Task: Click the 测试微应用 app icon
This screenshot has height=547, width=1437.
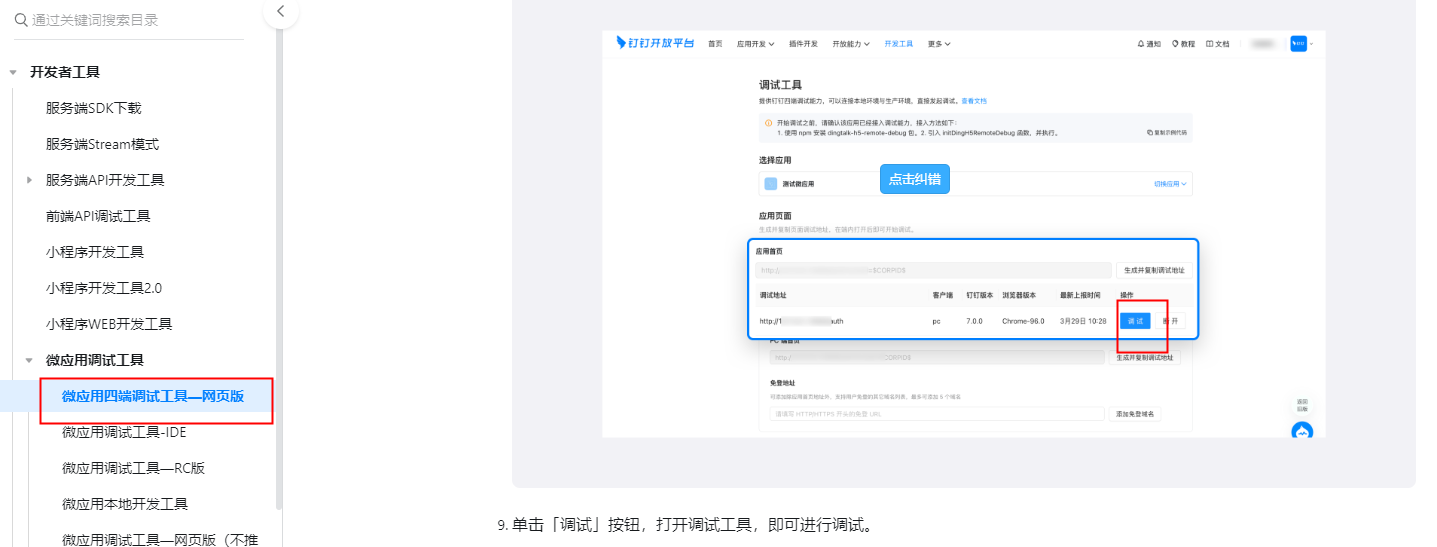Action: pyautogui.click(x=770, y=184)
